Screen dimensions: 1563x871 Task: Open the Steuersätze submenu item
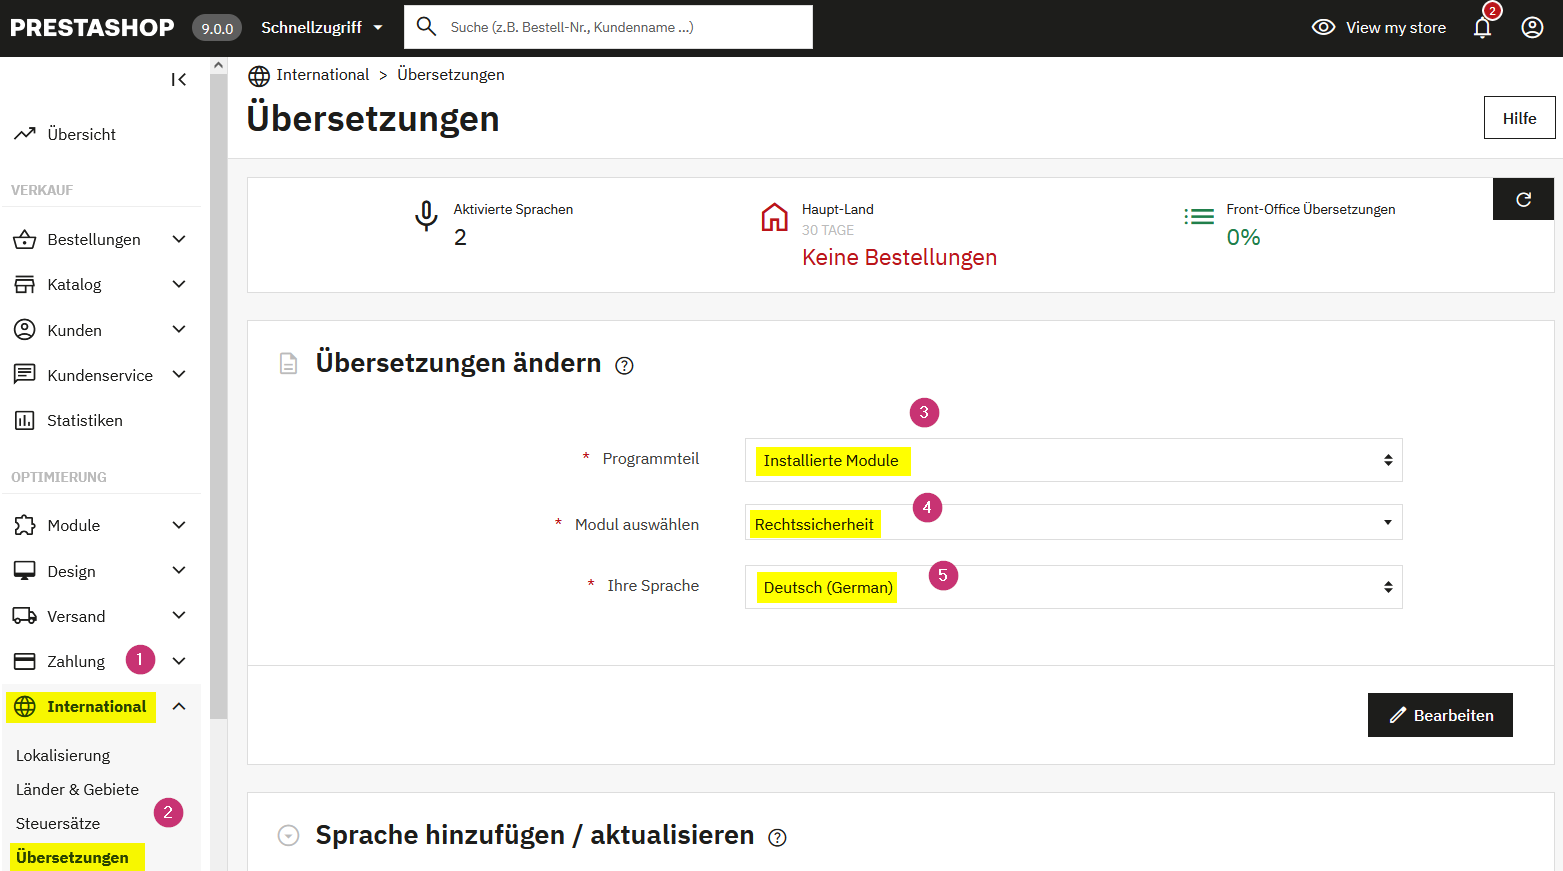(58, 824)
